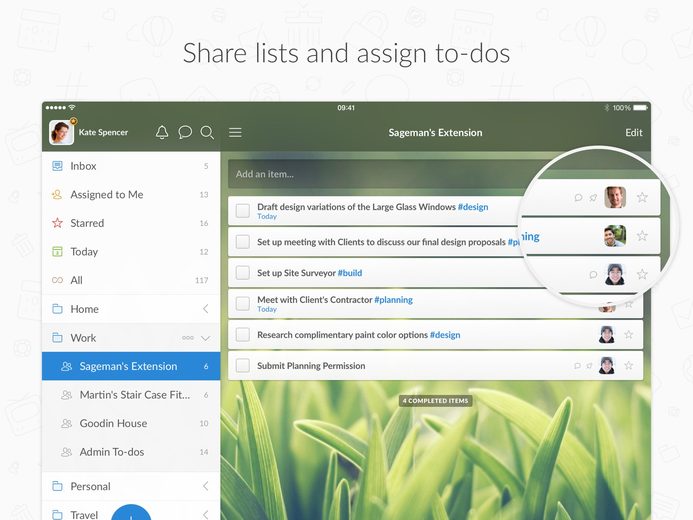
Task: Open comments icon on Submit Planning task
Action: click(x=577, y=366)
